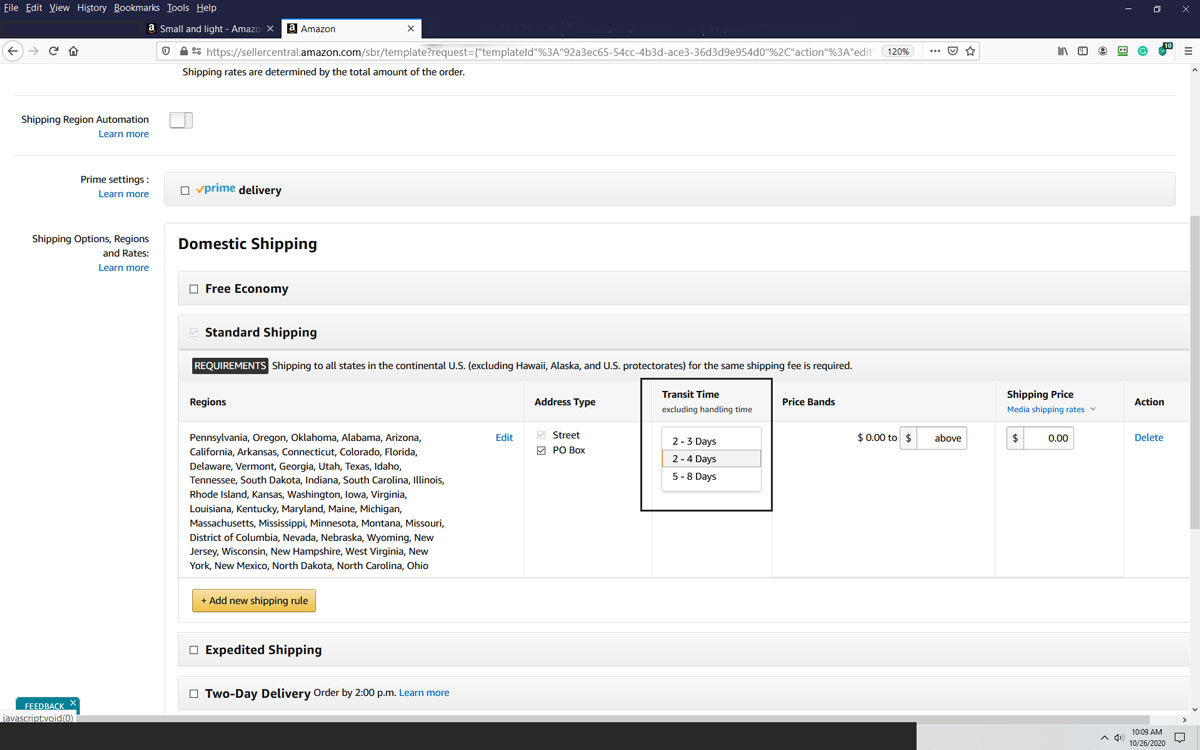Show hidden system tray icons
The height and width of the screenshot is (750, 1200).
[1104, 738]
